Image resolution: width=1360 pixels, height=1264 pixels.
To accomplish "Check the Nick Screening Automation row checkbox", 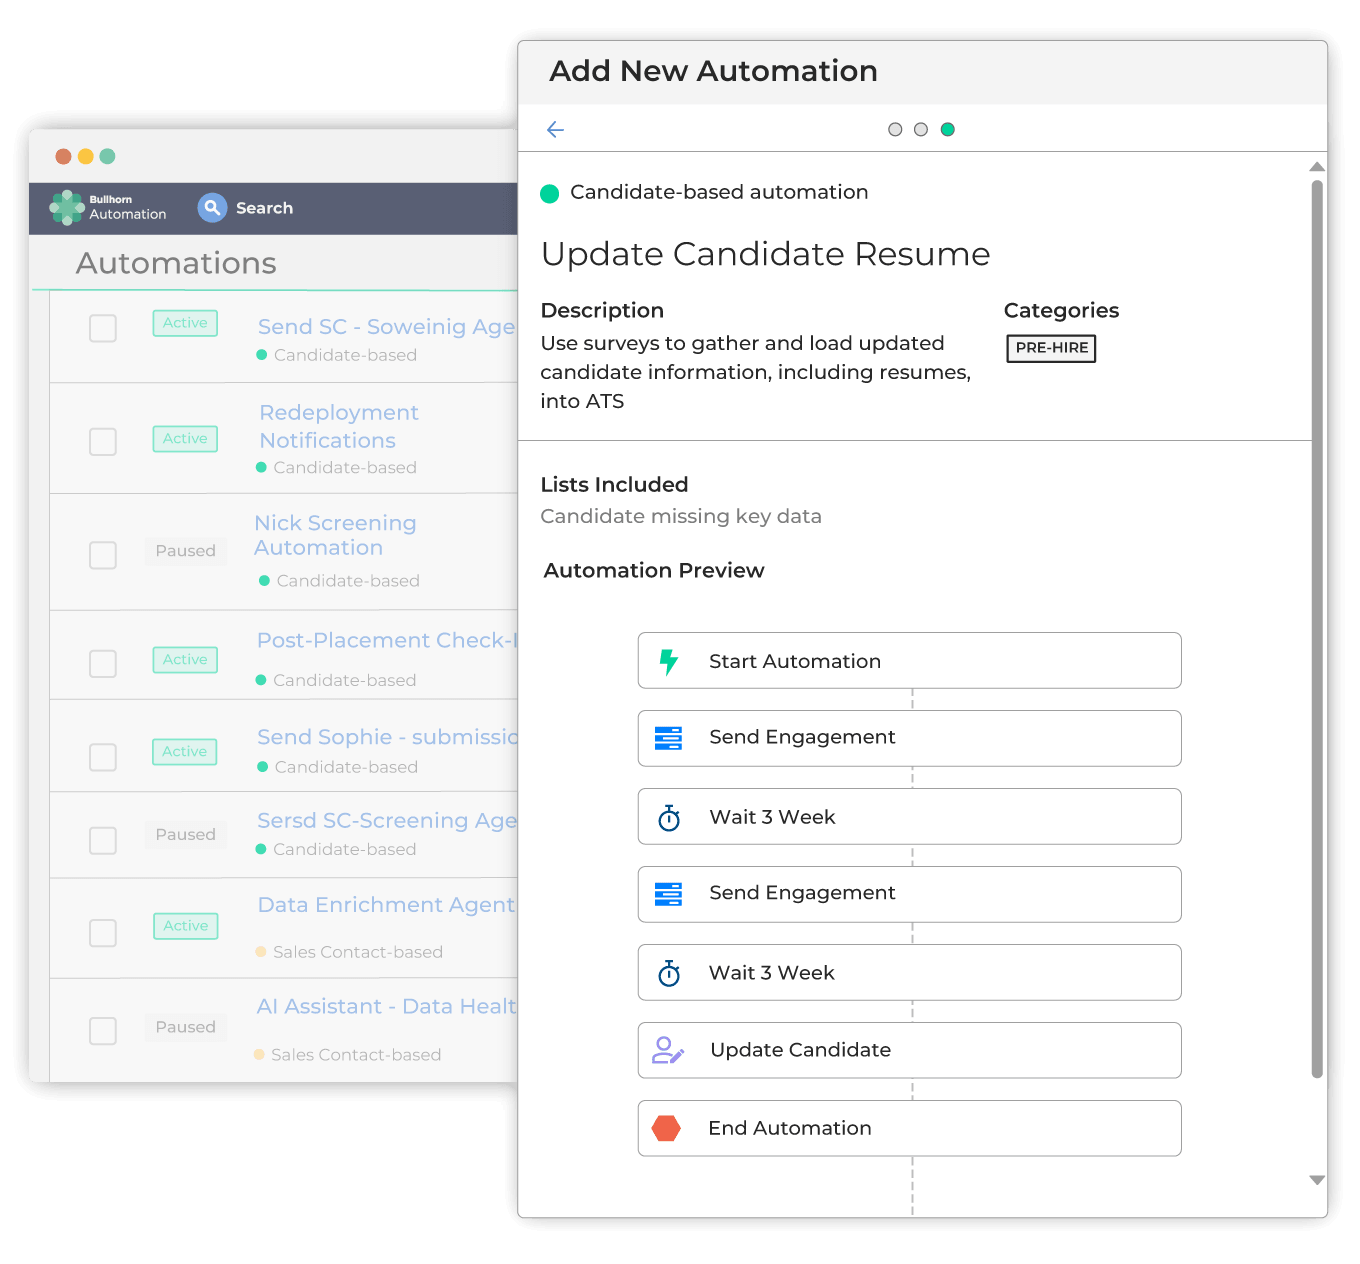I will (103, 555).
